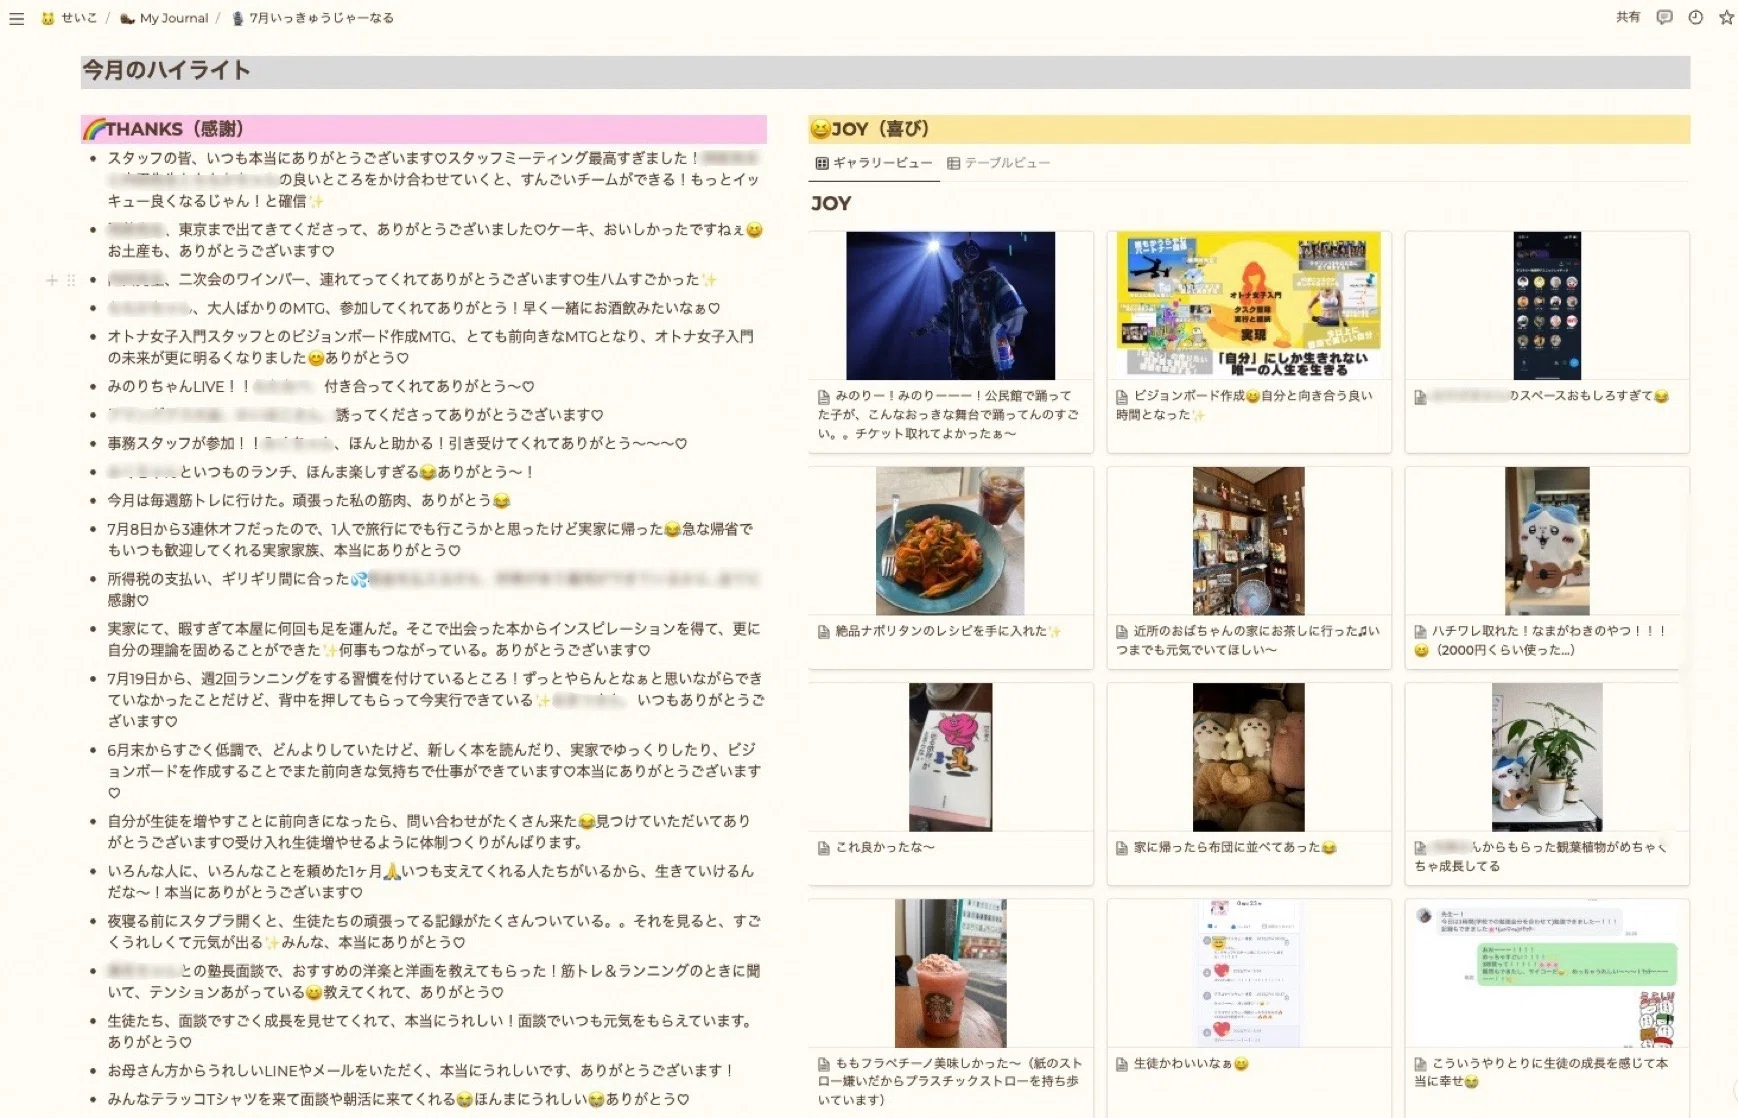This screenshot has height=1118, width=1738.
Task: Click the bullet starting みのりちゃんLIVE
Action: [x=321, y=386]
